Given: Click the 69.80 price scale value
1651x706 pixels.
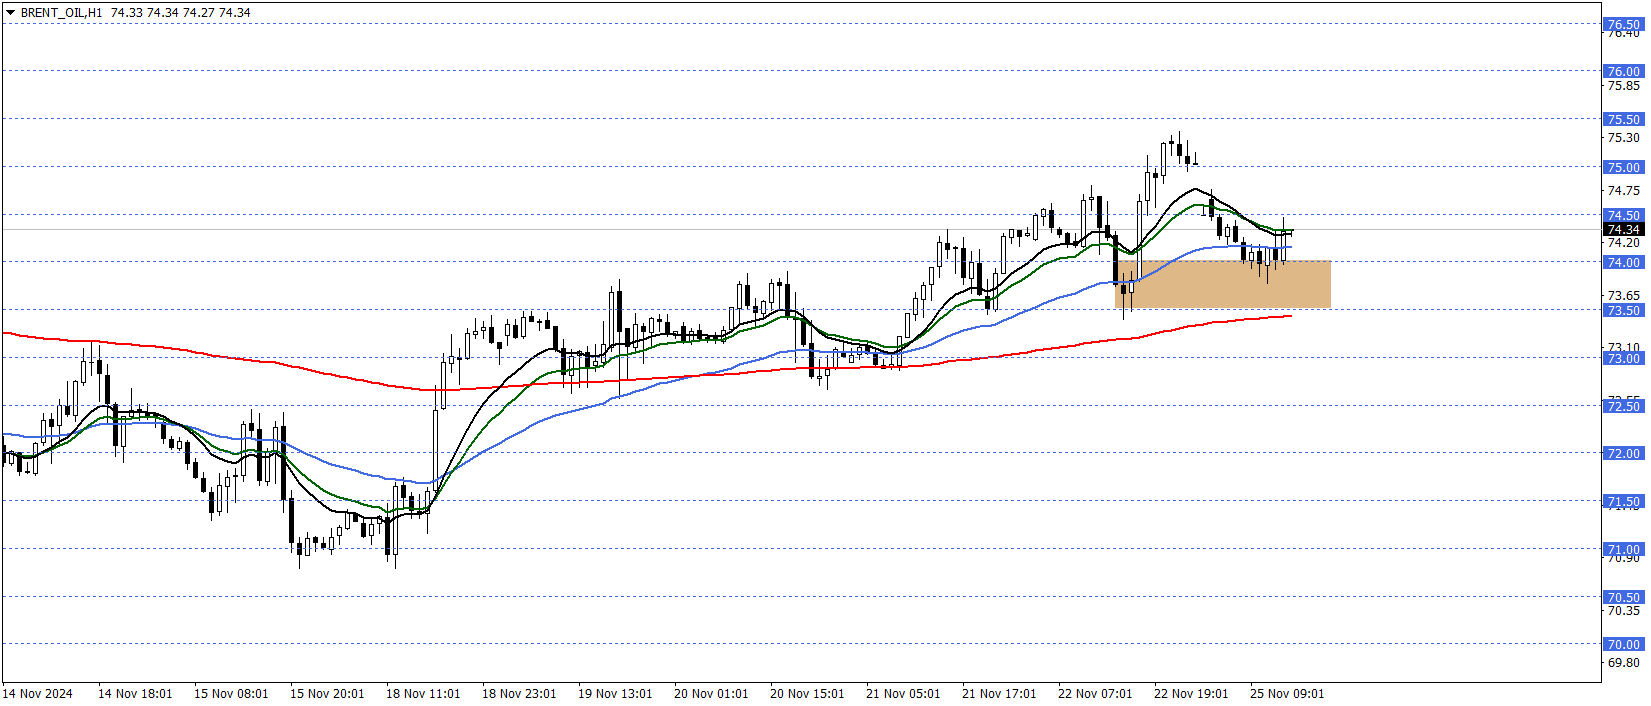Looking at the screenshot, I should pos(1623,662).
